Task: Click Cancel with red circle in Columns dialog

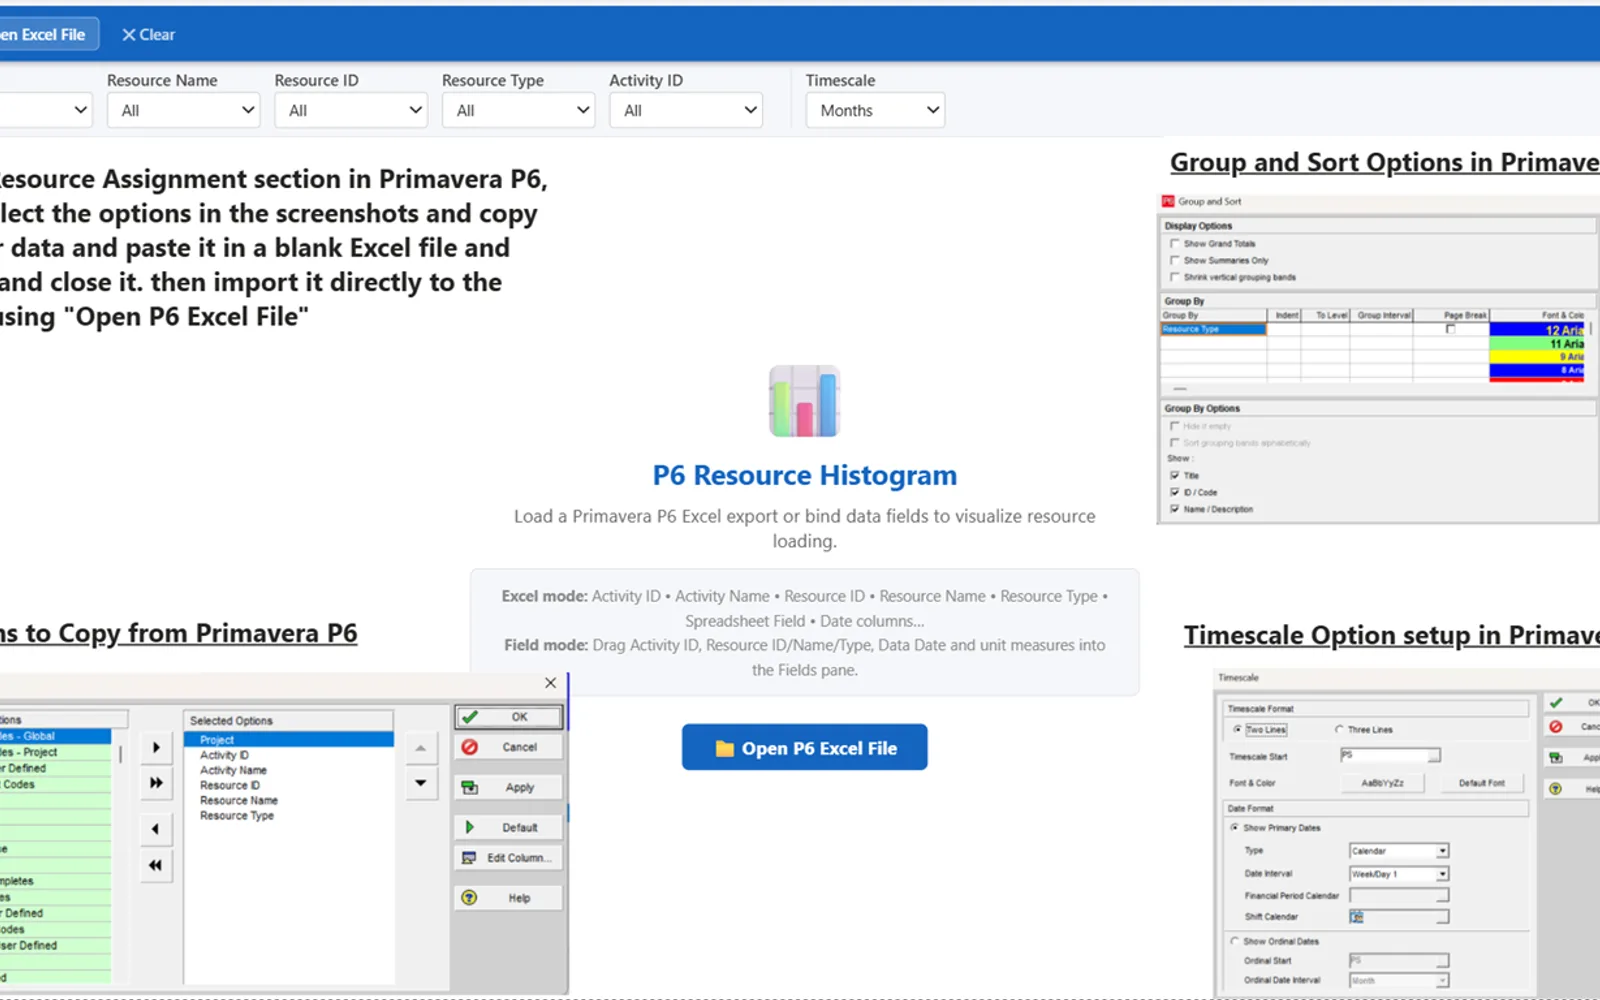Action: click(509, 747)
